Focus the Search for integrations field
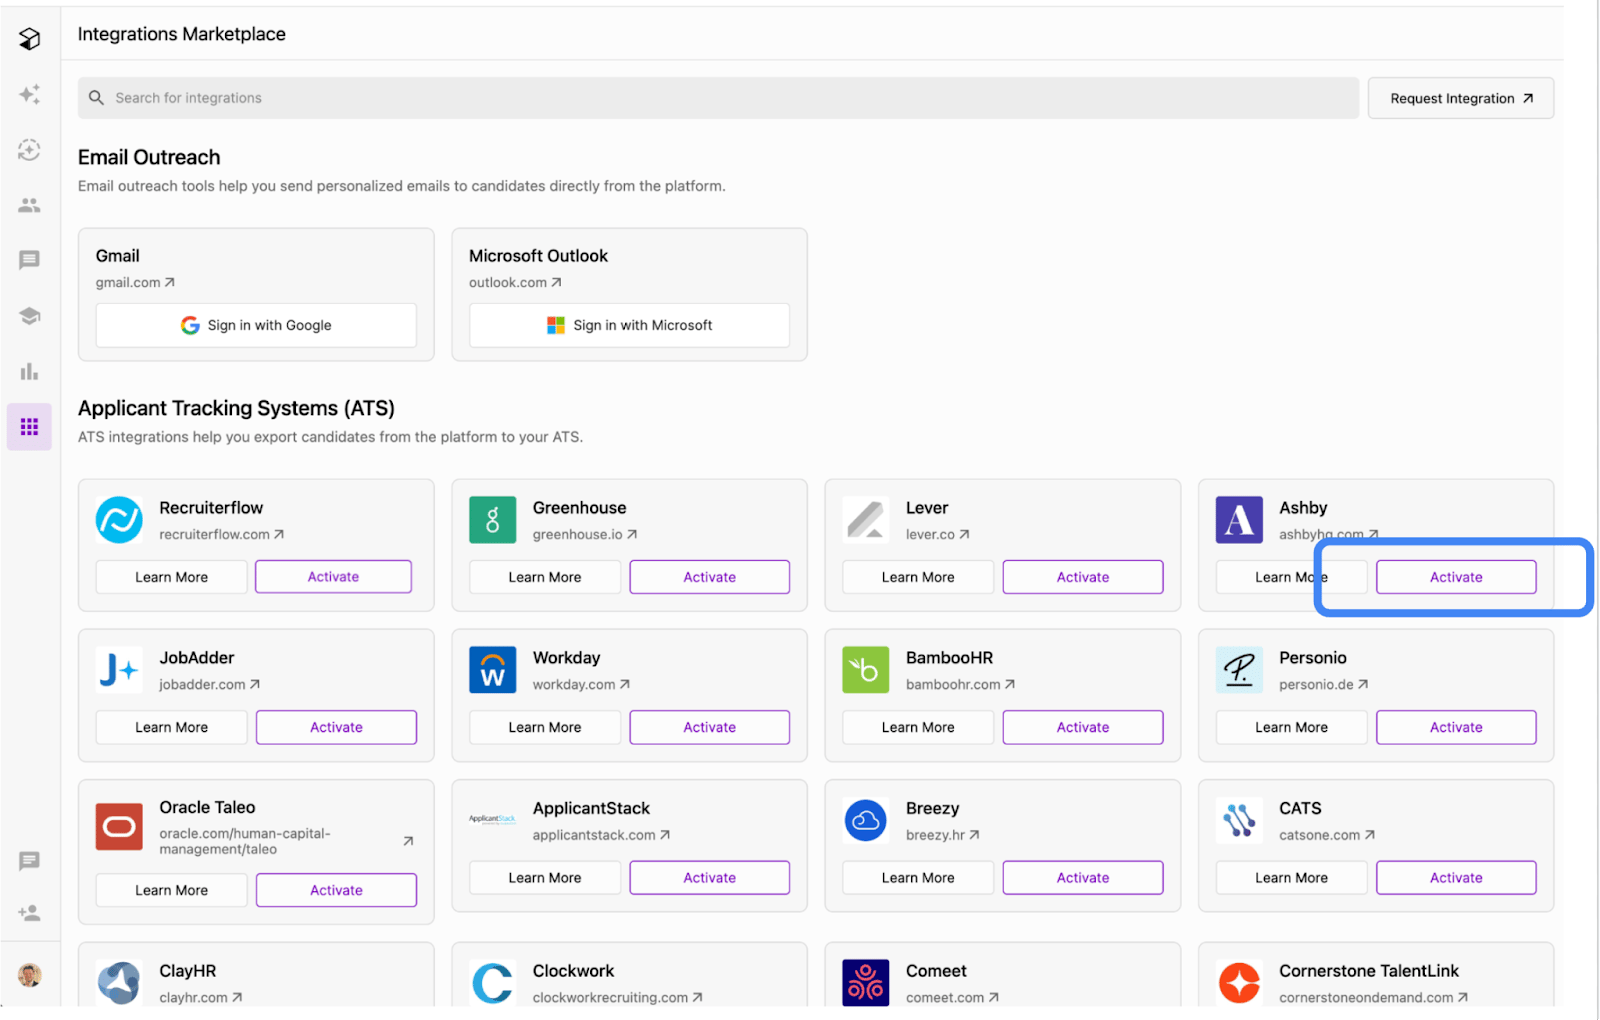1600x1020 pixels. click(718, 98)
